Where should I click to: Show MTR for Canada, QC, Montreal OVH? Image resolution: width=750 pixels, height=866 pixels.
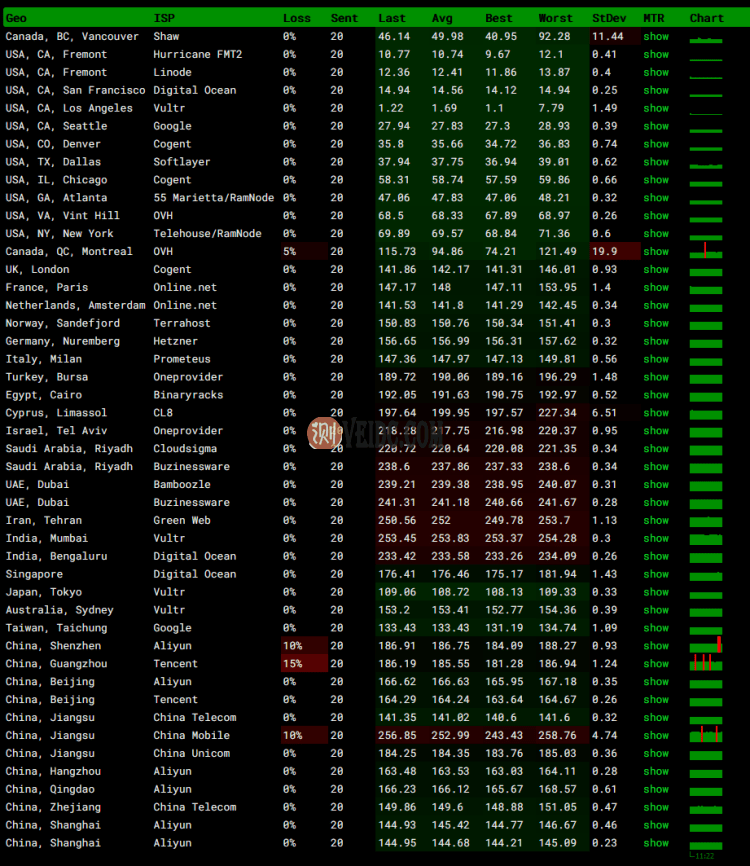tap(656, 252)
